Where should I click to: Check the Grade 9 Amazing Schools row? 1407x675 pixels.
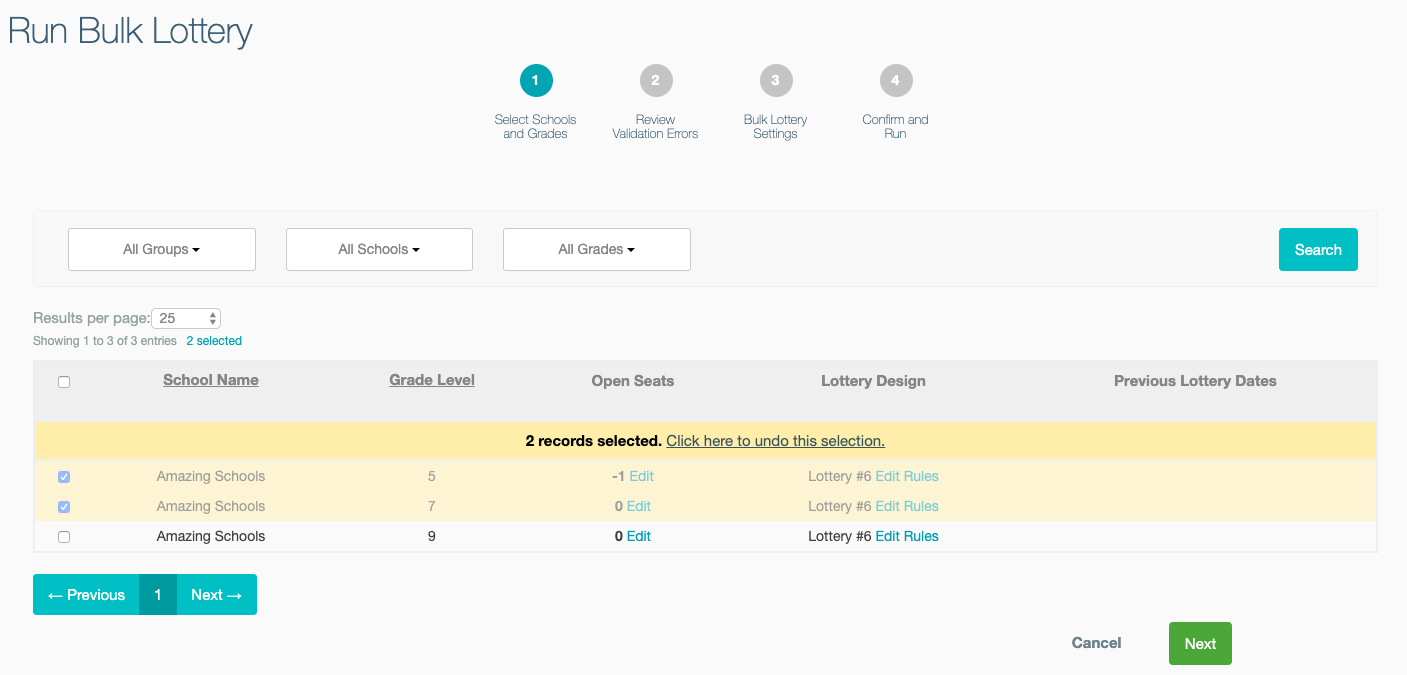pos(64,537)
